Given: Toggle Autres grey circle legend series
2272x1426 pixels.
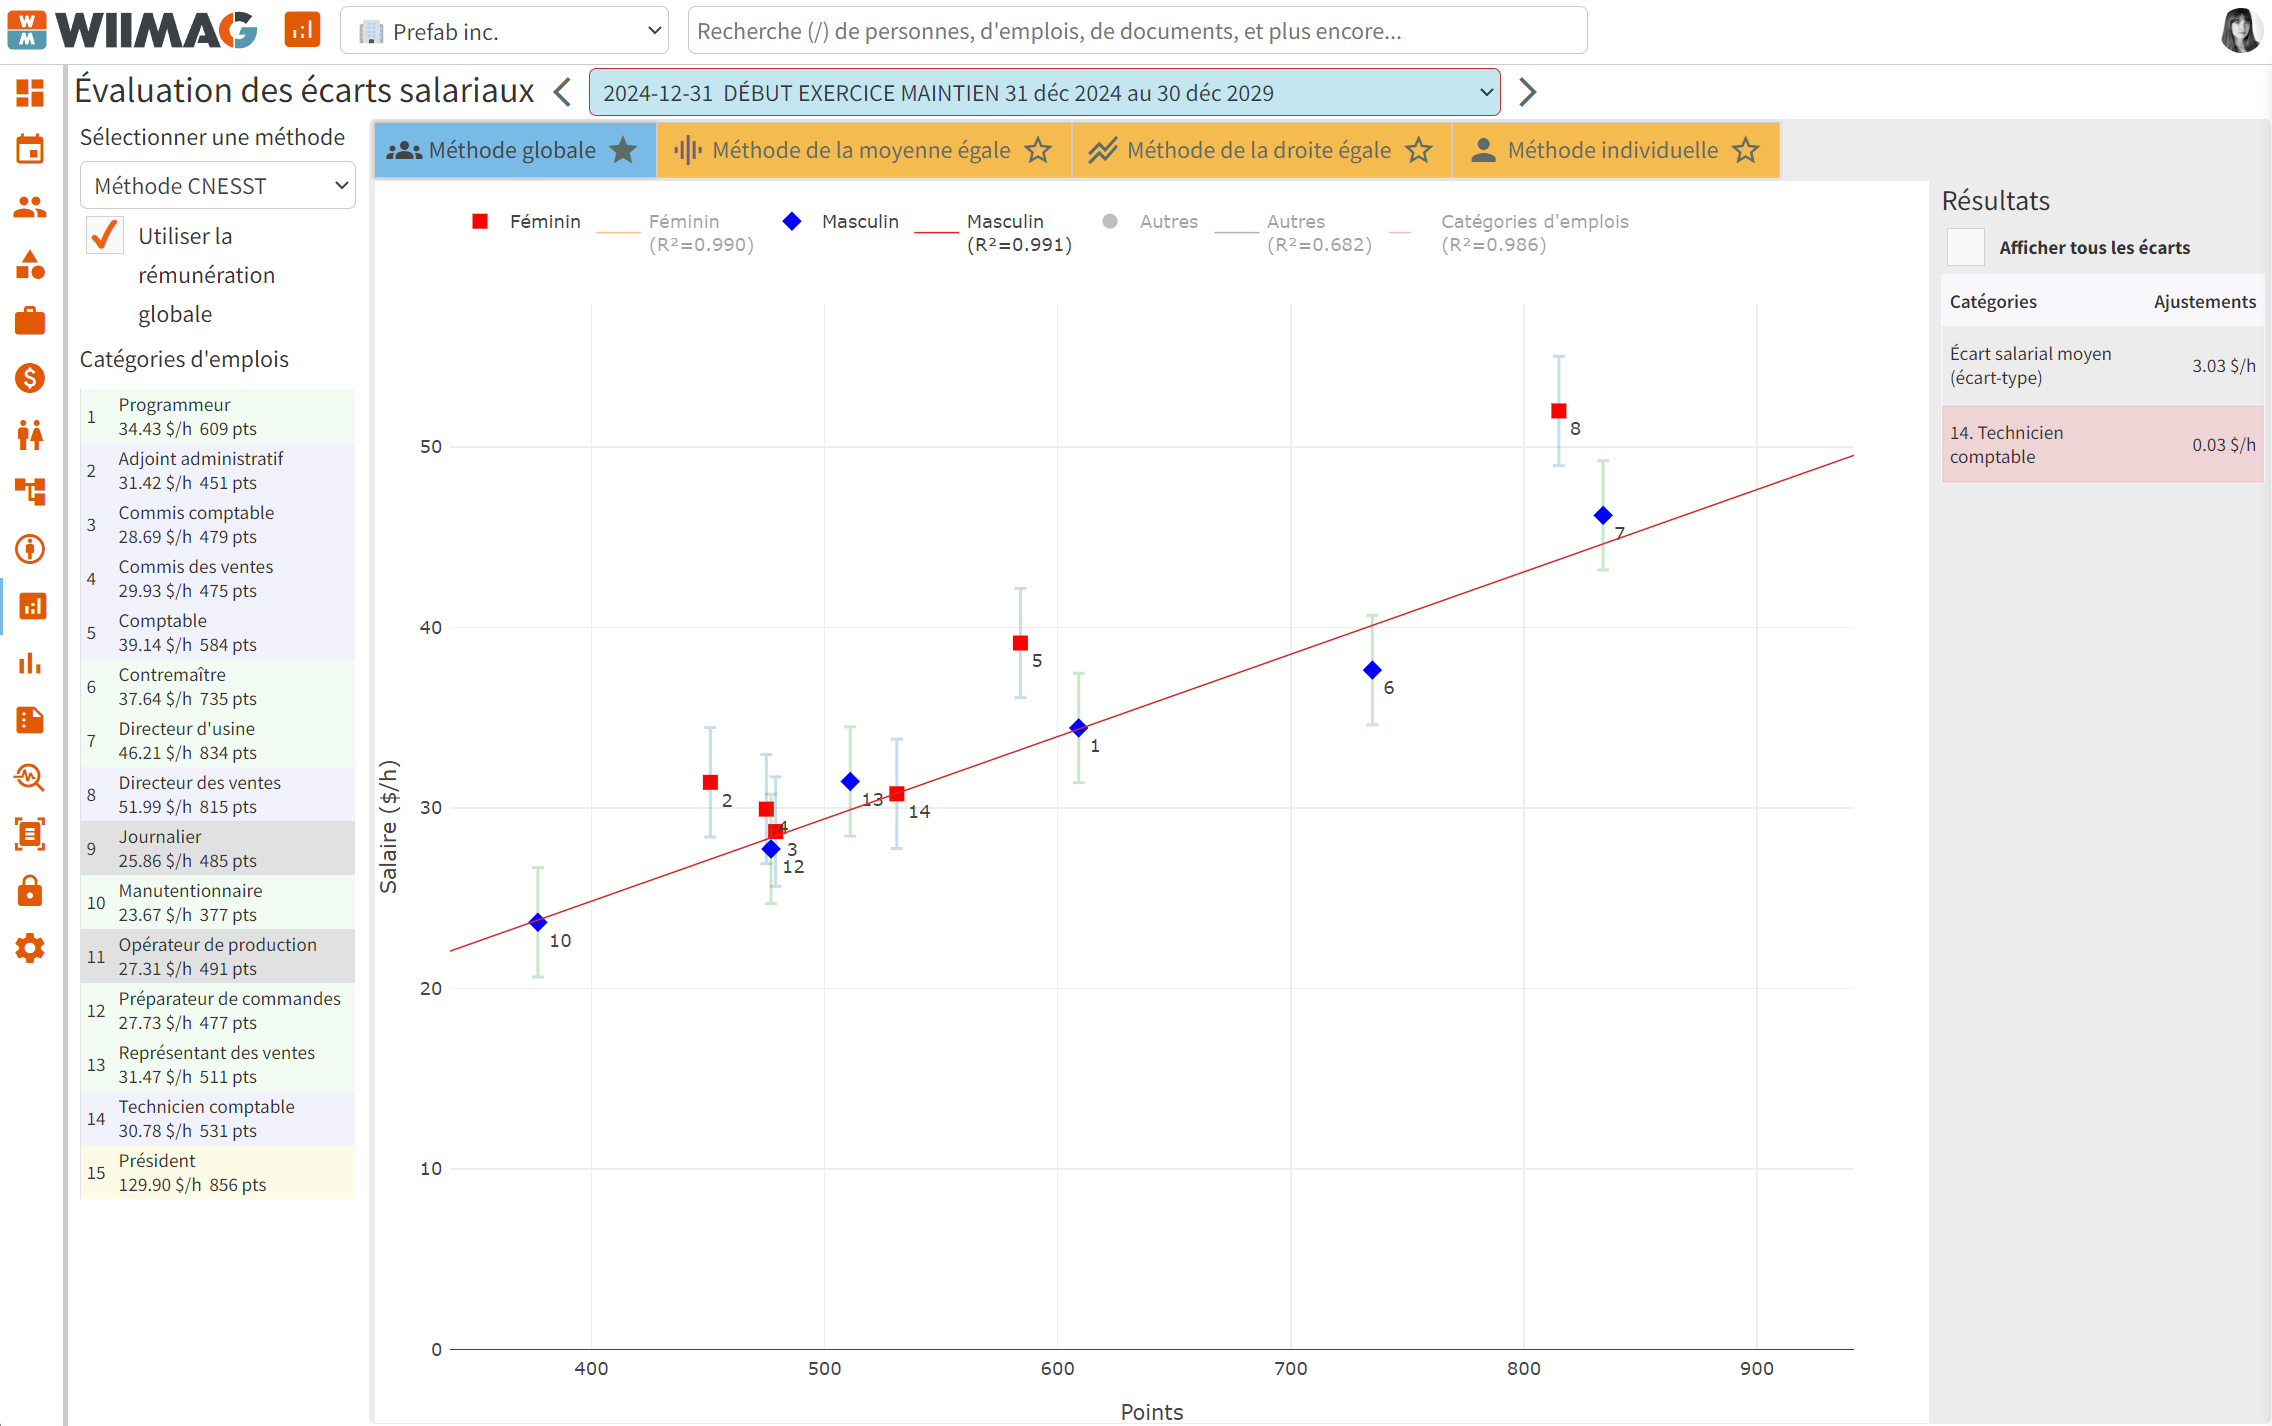Looking at the screenshot, I should click(1150, 221).
